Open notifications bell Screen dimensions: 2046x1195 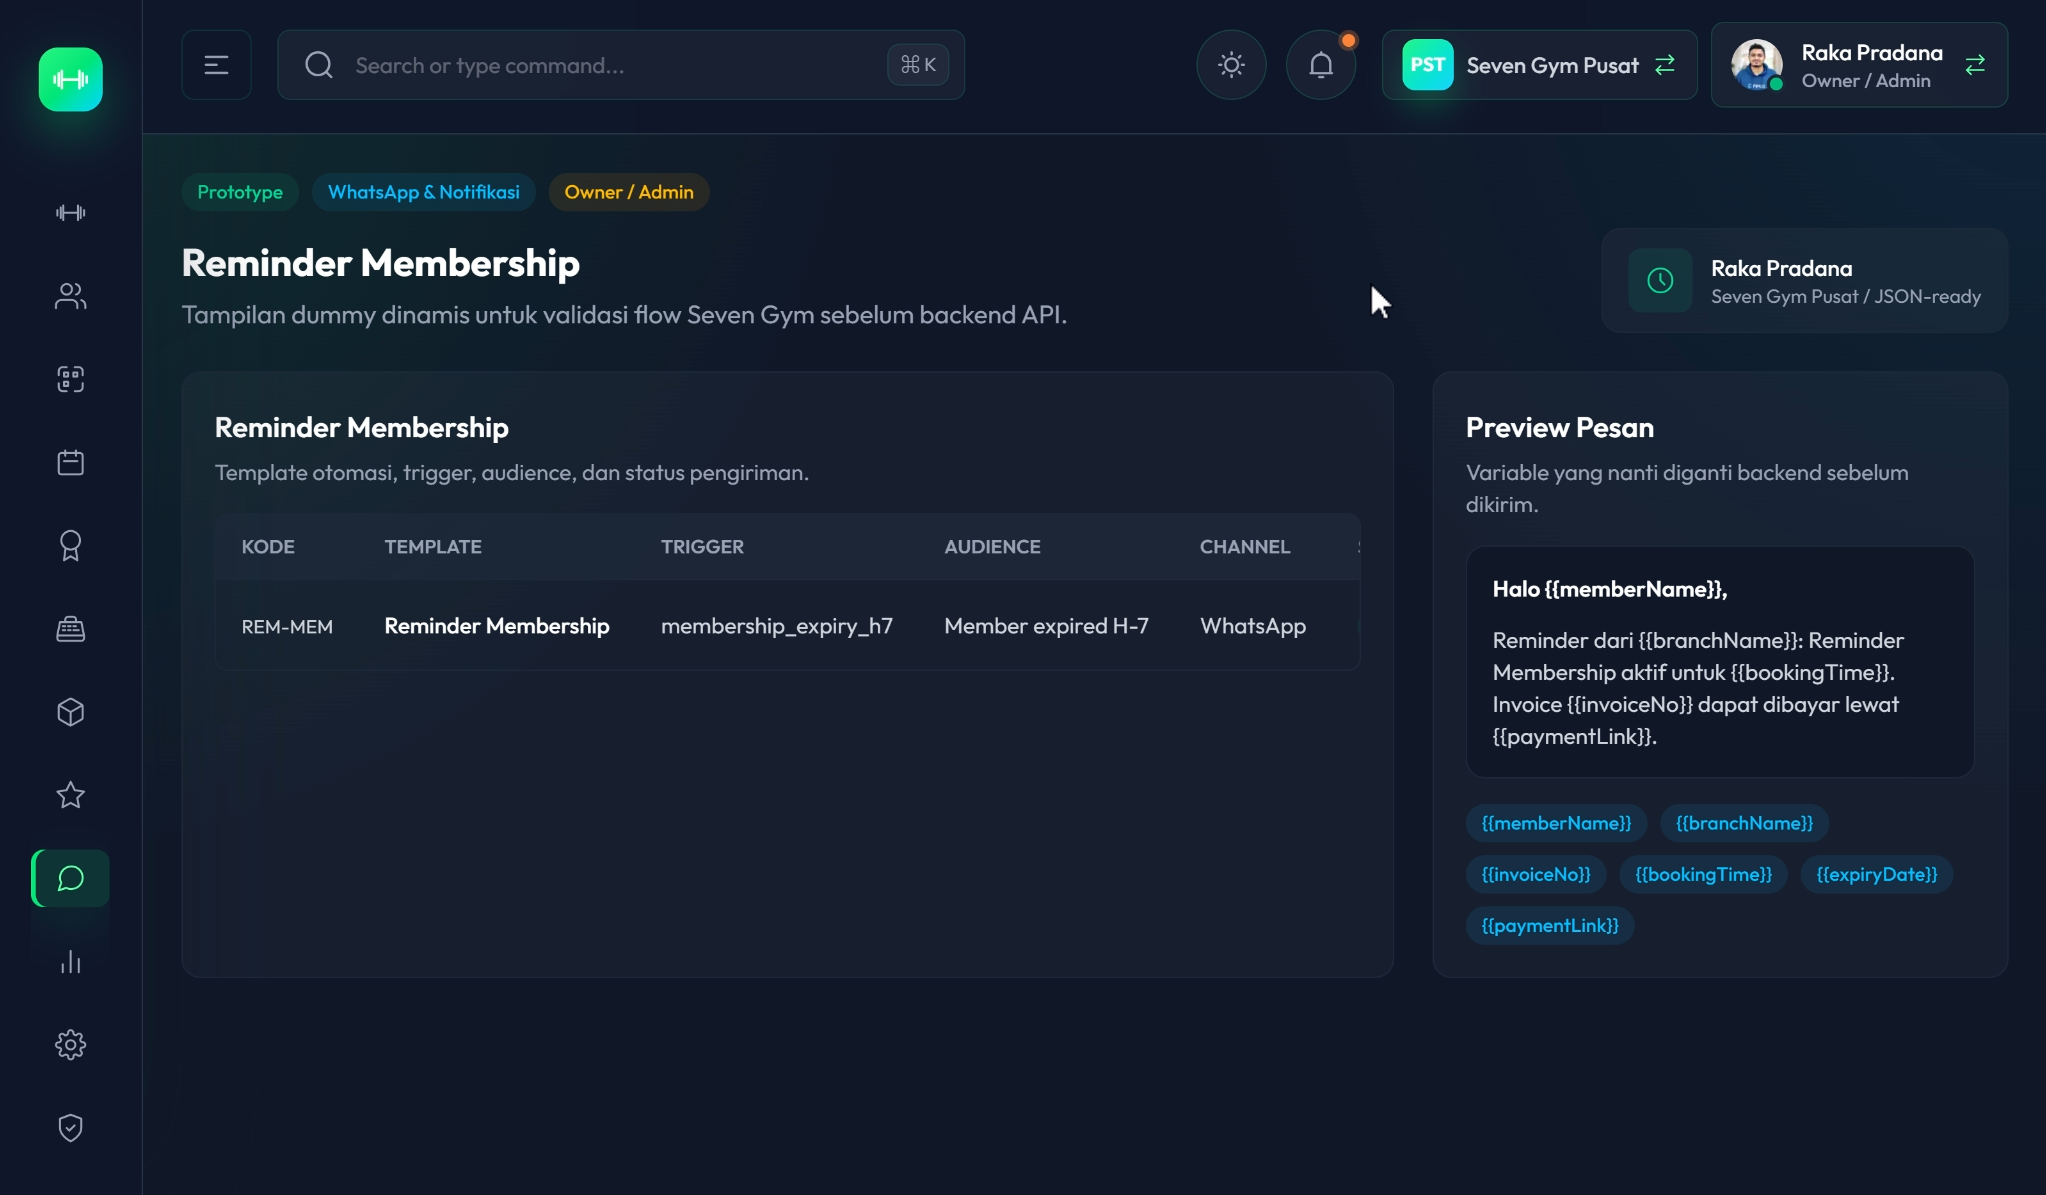(x=1321, y=65)
